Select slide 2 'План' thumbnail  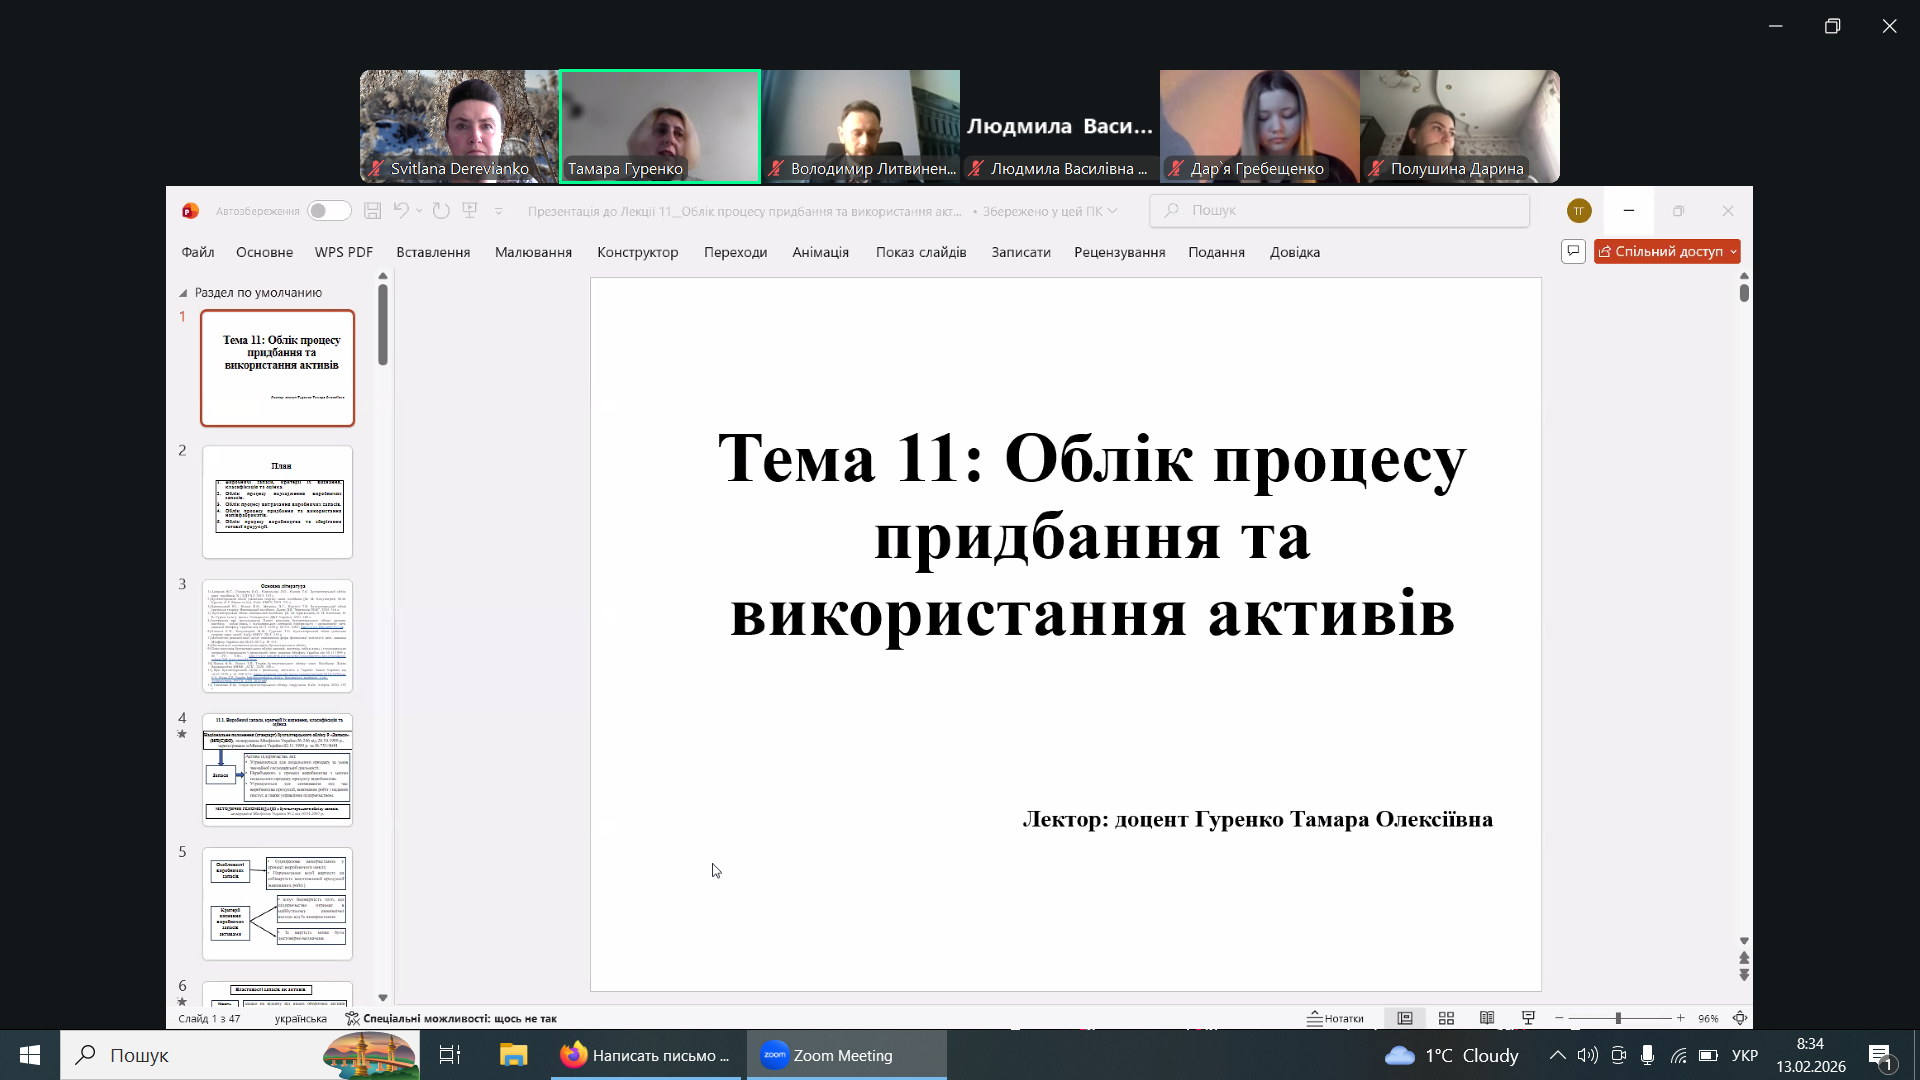click(278, 502)
